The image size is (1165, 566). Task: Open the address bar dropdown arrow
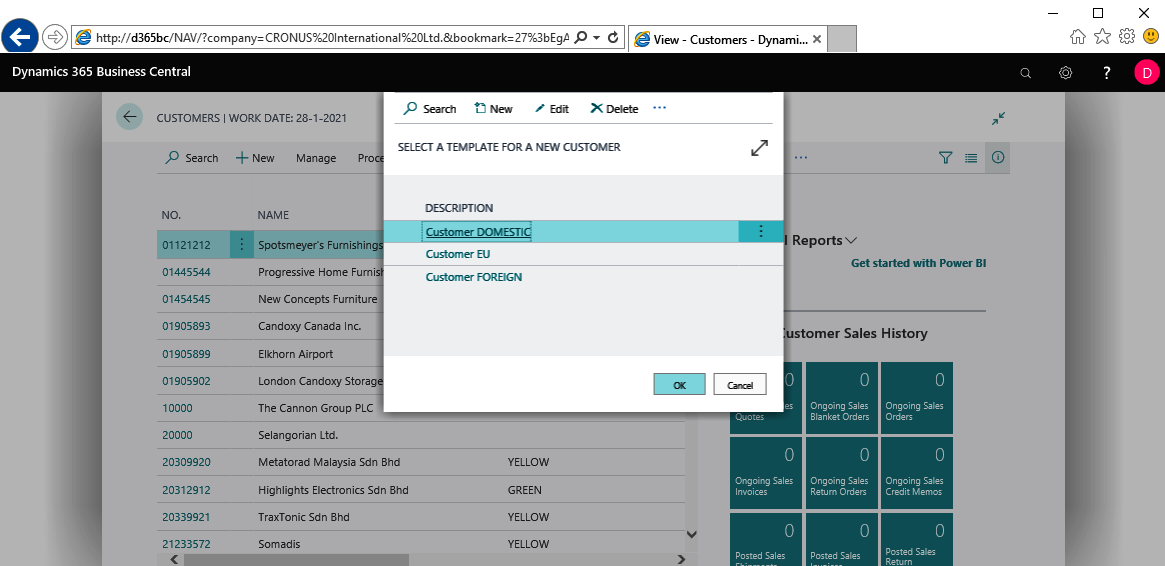click(597, 37)
